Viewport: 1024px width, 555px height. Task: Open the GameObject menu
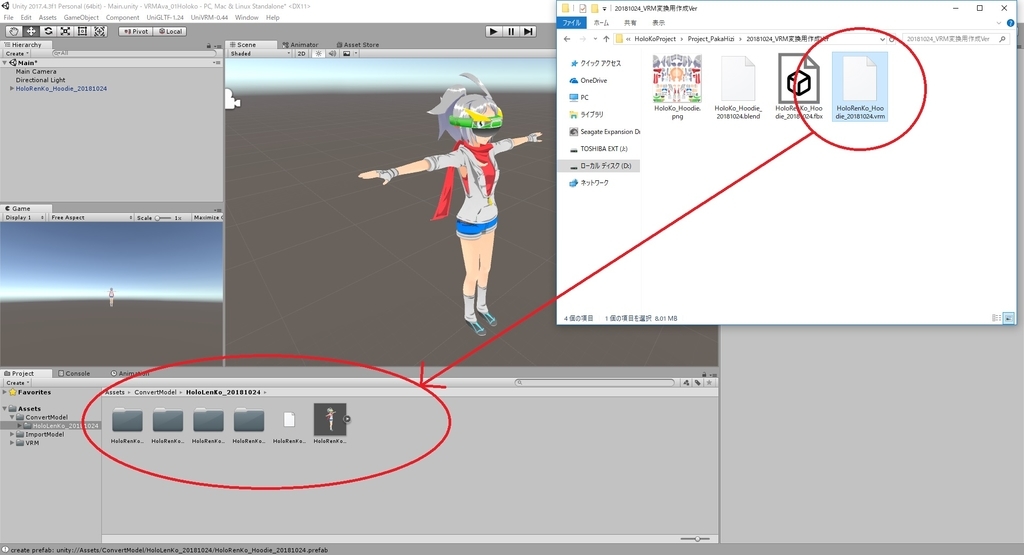pos(81,18)
